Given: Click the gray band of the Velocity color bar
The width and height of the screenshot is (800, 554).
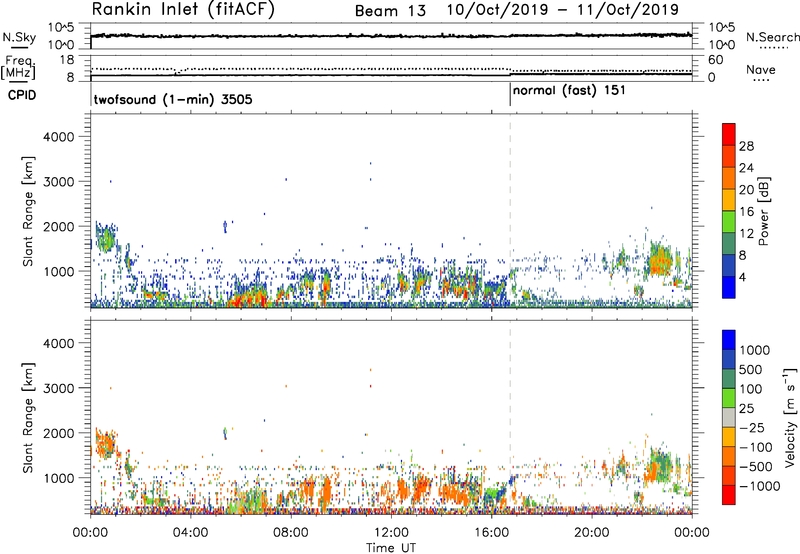Looking at the screenshot, I should (729, 418).
